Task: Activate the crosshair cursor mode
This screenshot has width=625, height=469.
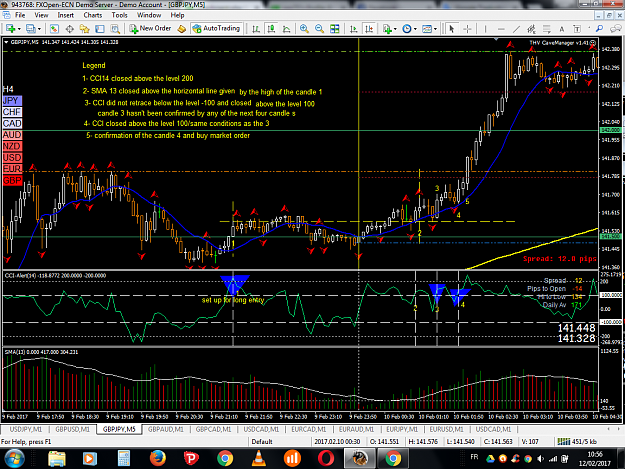Action: 467,29
